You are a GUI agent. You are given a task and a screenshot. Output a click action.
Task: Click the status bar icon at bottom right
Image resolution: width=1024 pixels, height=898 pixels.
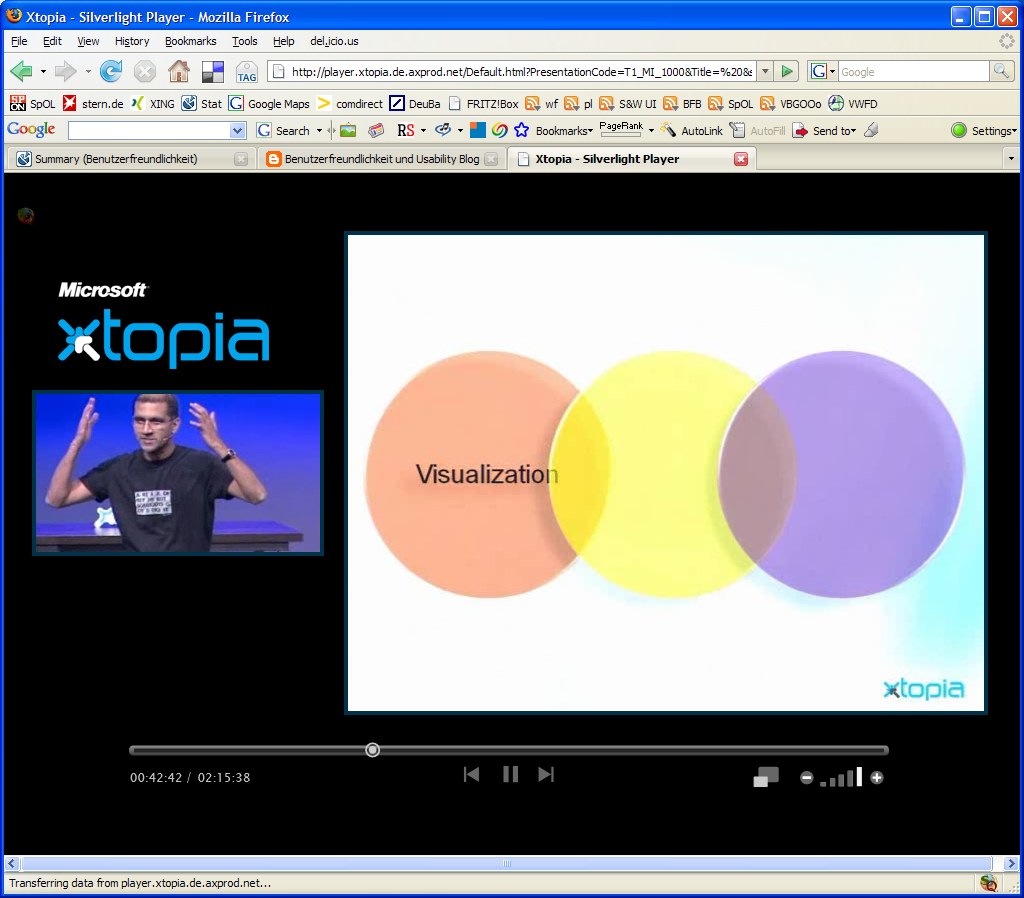click(x=989, y=883)
